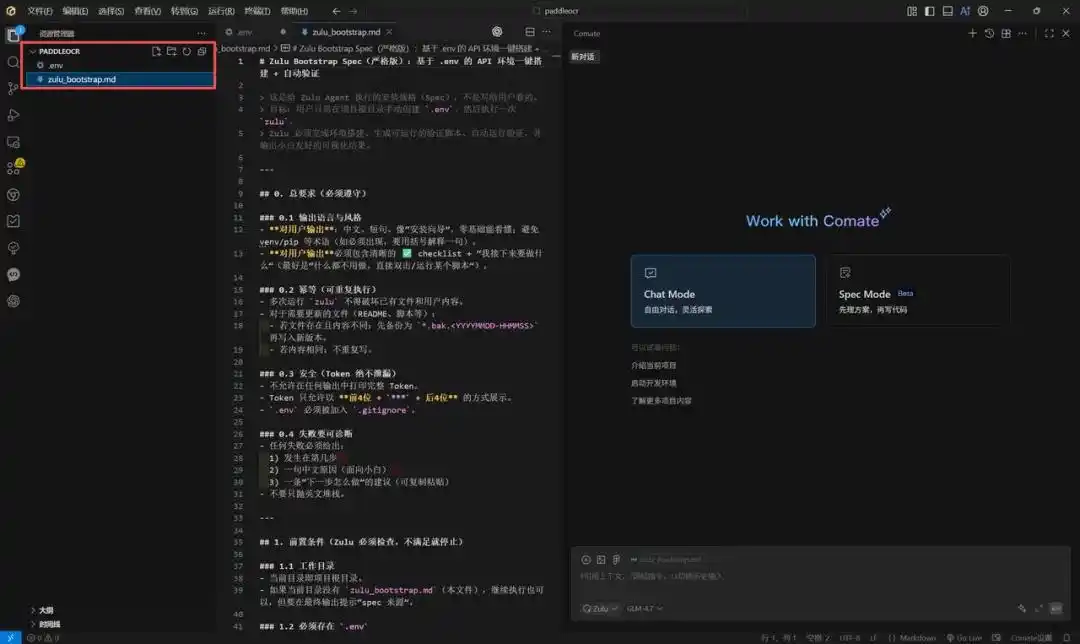Open the 终端(T) menu
The height and width of the screenshot is (644, 1080).
coord(257,11)
